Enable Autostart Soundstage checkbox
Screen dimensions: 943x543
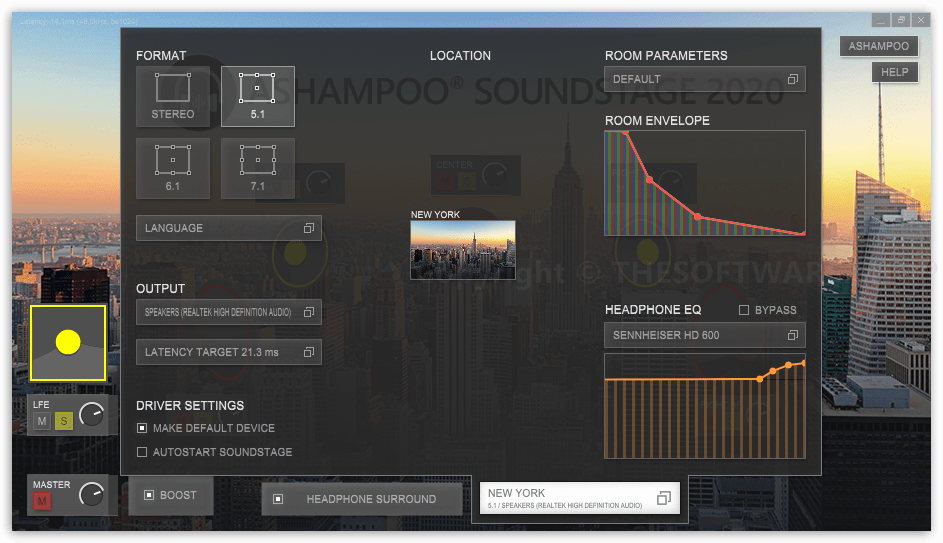point(142,452)
